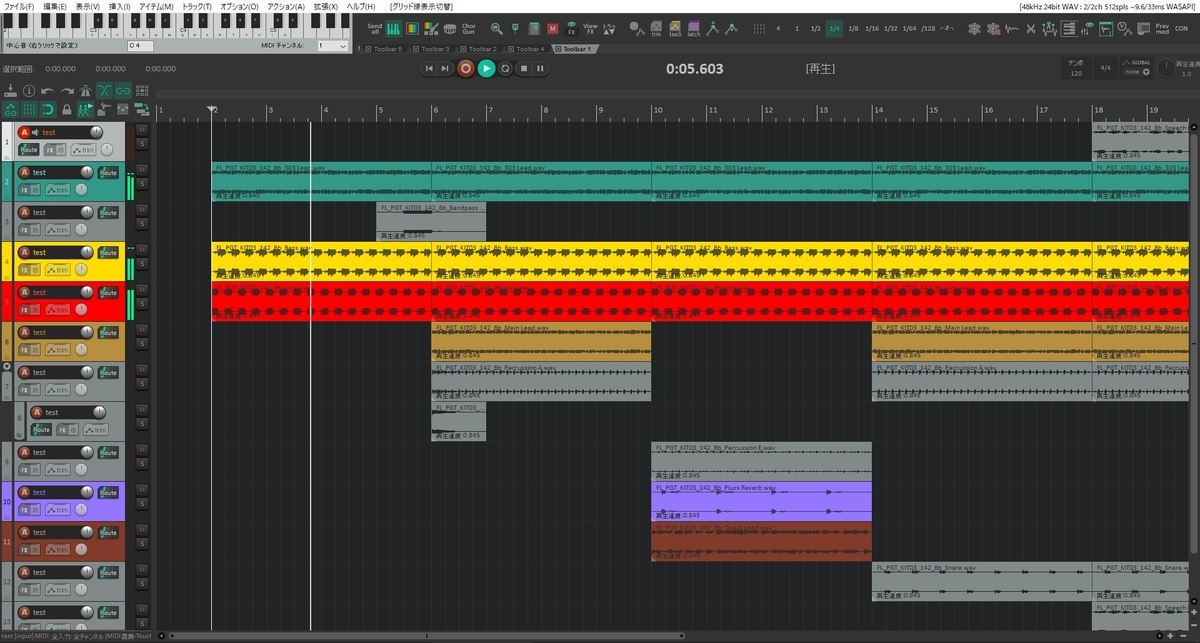Set grid to 1/4 in toolbar
This screenshot has height=643, width=1200.
pyautogui.click(x=834, y=28)
